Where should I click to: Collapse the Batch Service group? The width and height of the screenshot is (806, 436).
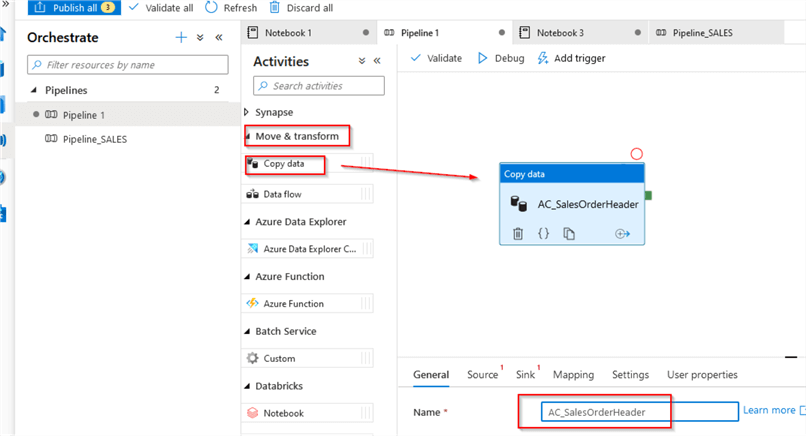click(247, 331)
